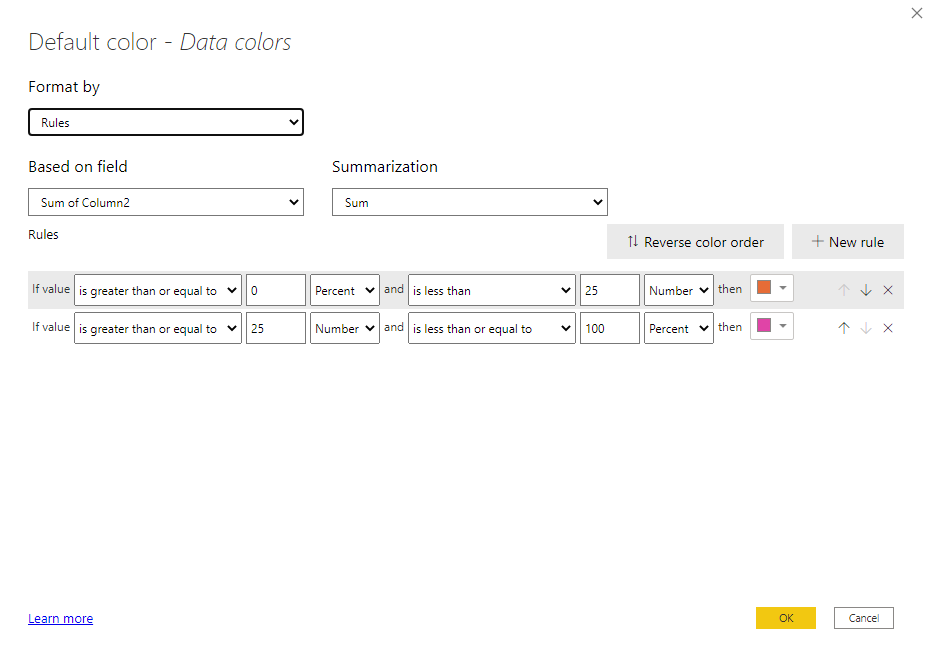Move the first rule down
932x657 pixels.
pyautogui.click(x=865, y=290)
